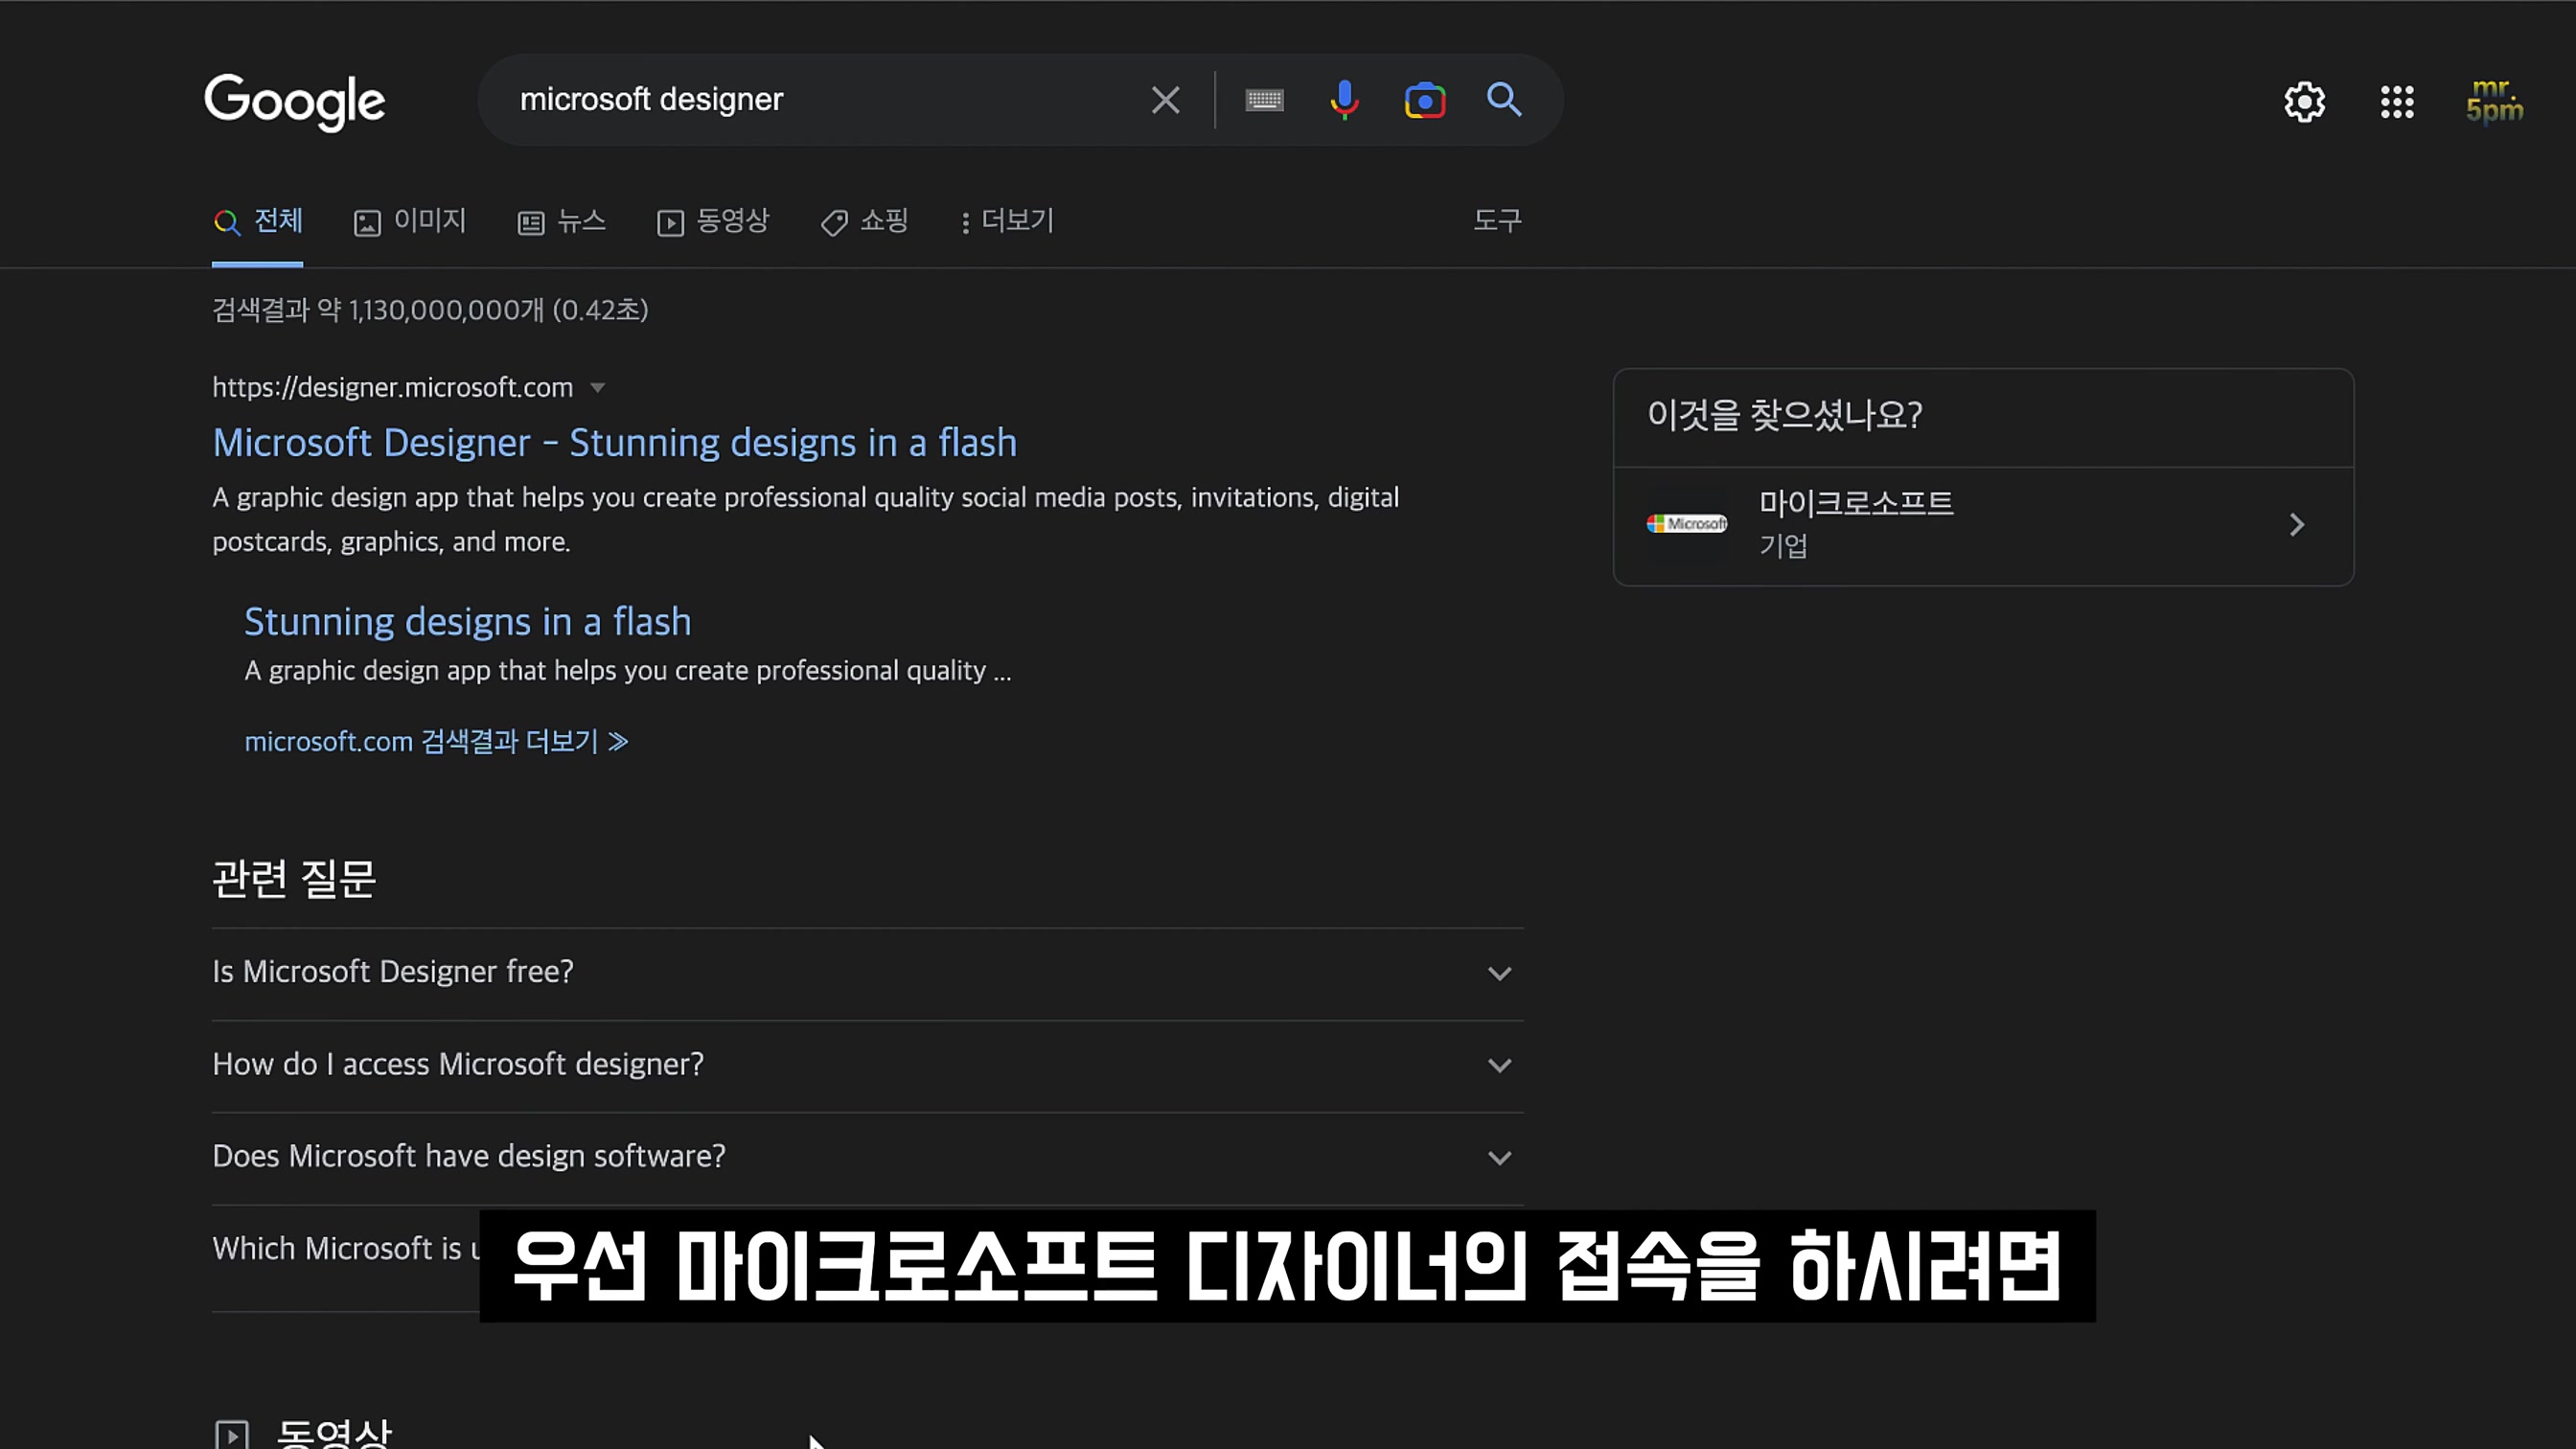Click the search result count text
Viewport: 2576px width, 1449px height.
click(x=430, y=310)
